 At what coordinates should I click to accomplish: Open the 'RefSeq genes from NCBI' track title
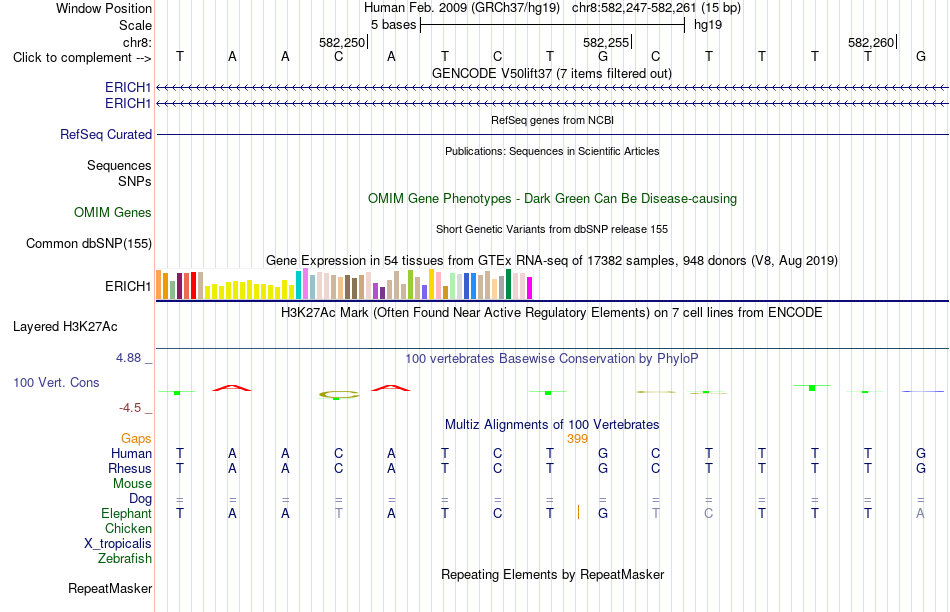coord(552,120)
